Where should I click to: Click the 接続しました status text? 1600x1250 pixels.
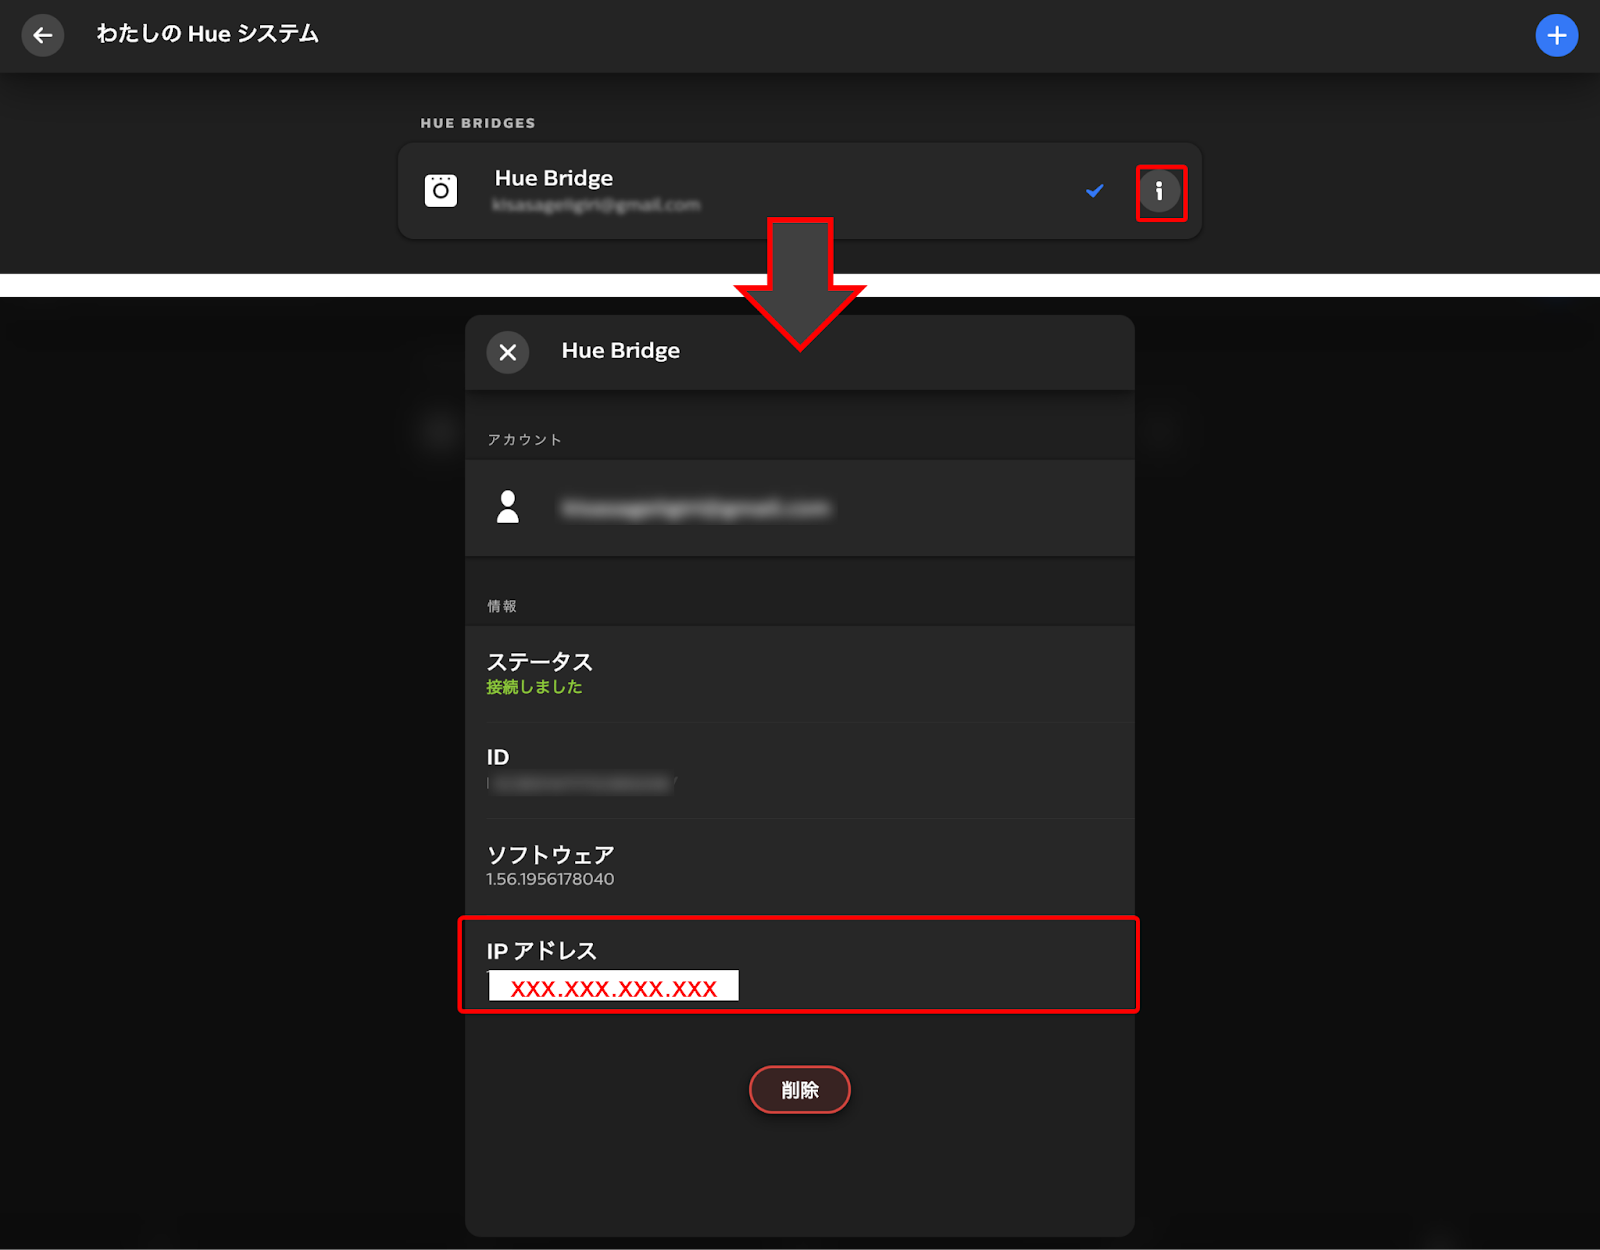click(534, 687)
